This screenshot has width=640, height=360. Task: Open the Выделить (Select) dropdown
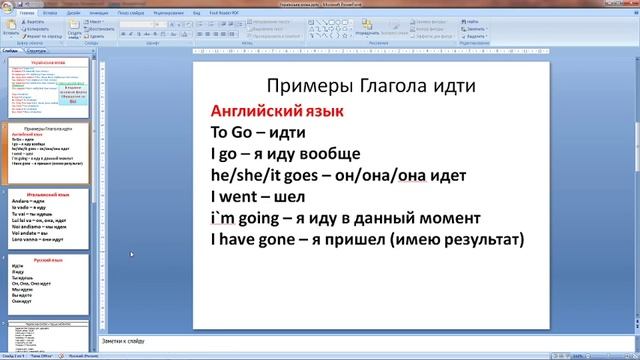point(474,36)
